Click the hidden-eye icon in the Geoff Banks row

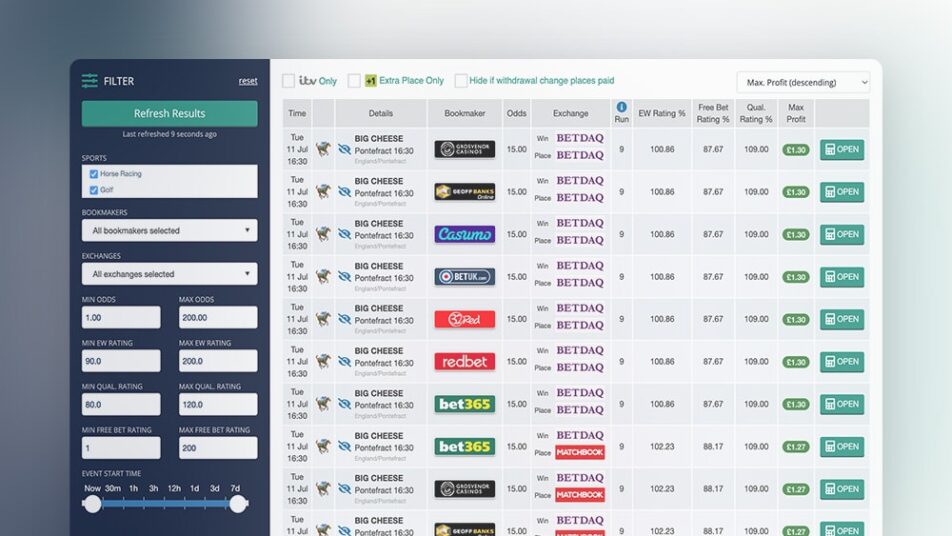(344, 192)
